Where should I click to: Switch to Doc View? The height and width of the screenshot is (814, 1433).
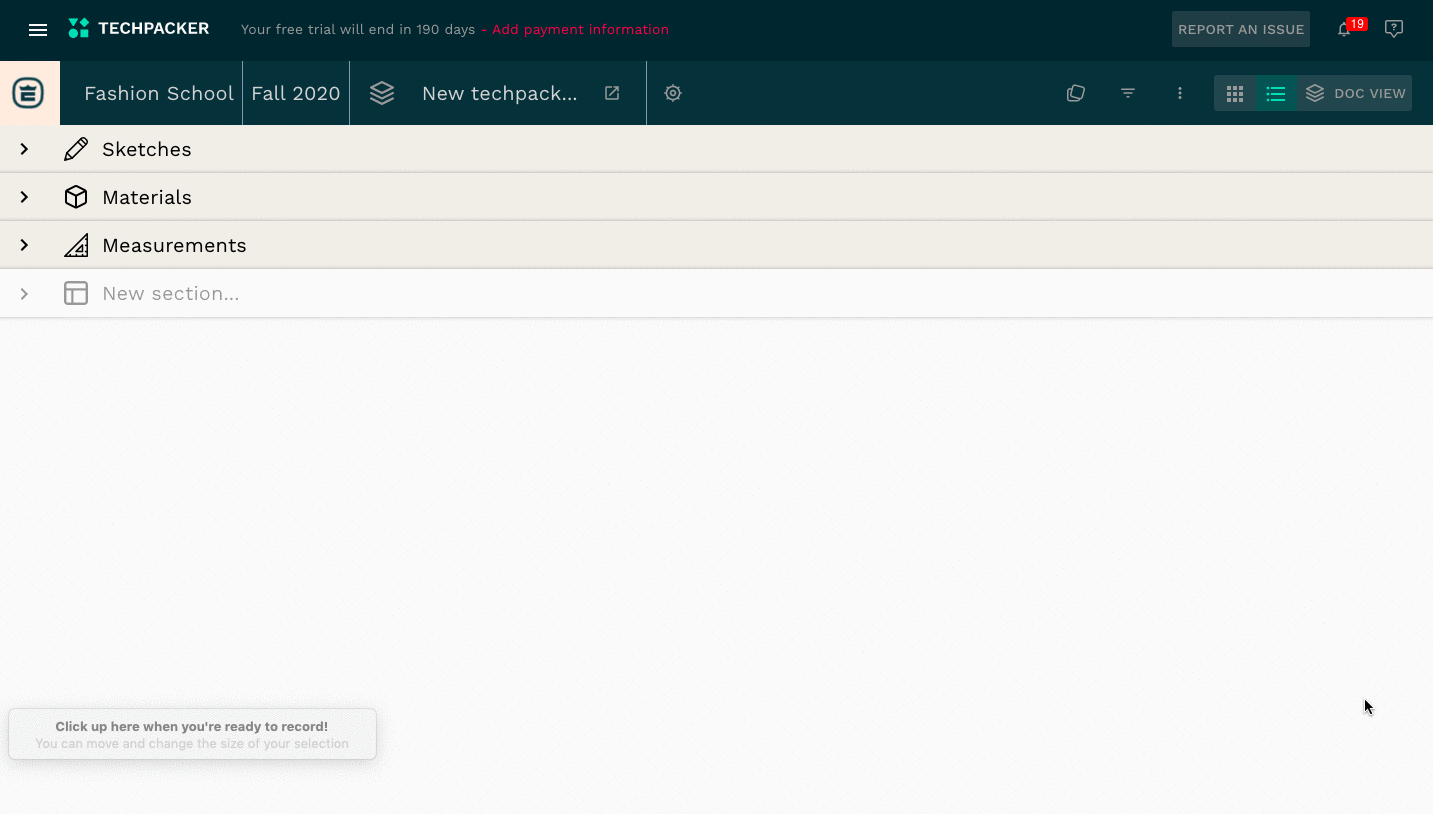1355,93
